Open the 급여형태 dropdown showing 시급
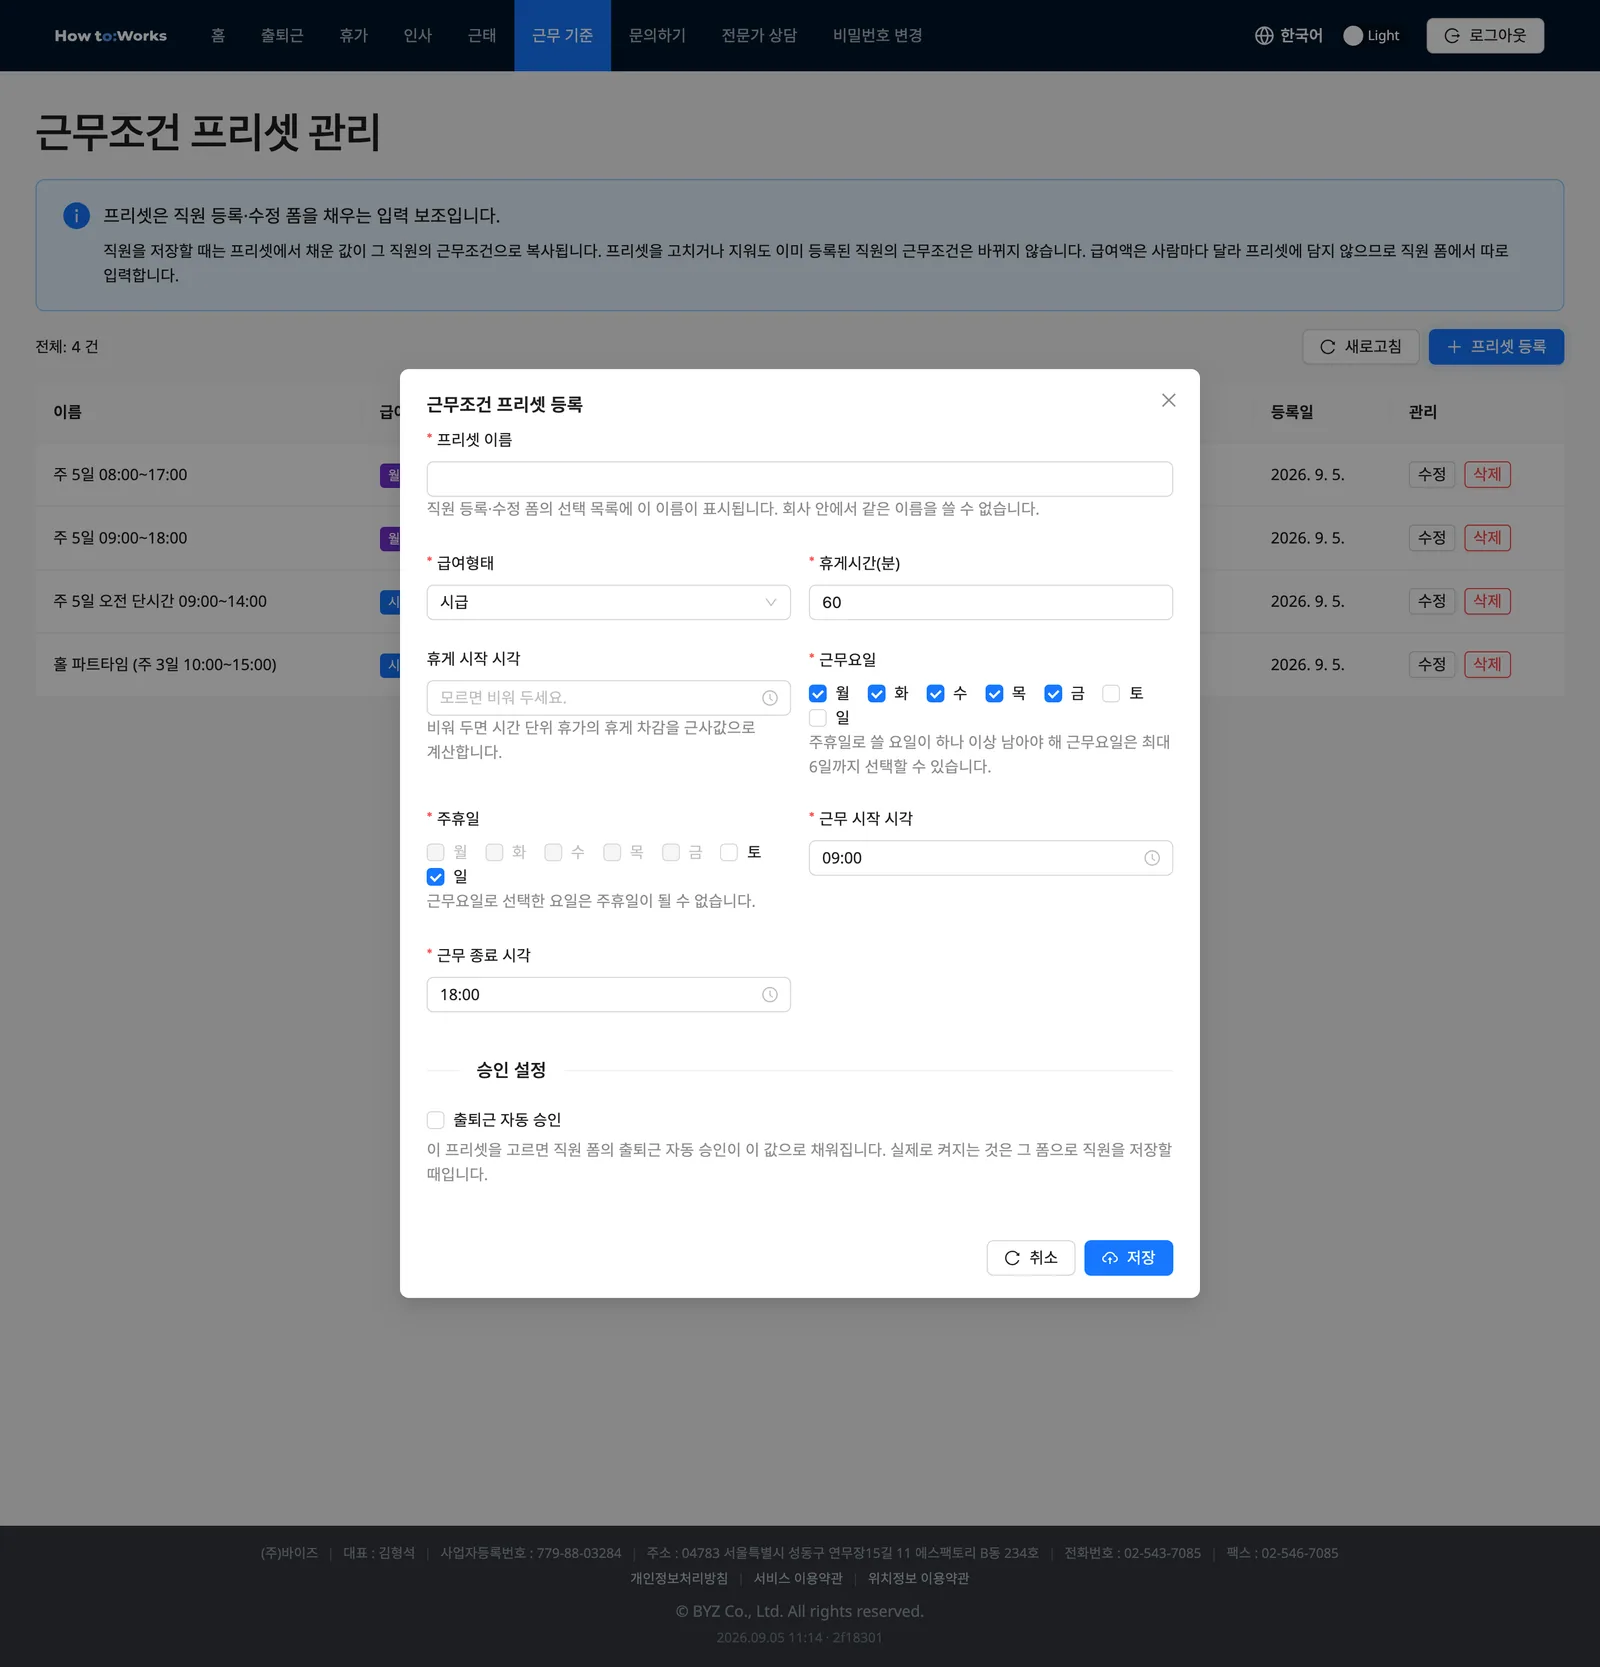This screenshot has width=1600, height=1667. coord(608,602)
